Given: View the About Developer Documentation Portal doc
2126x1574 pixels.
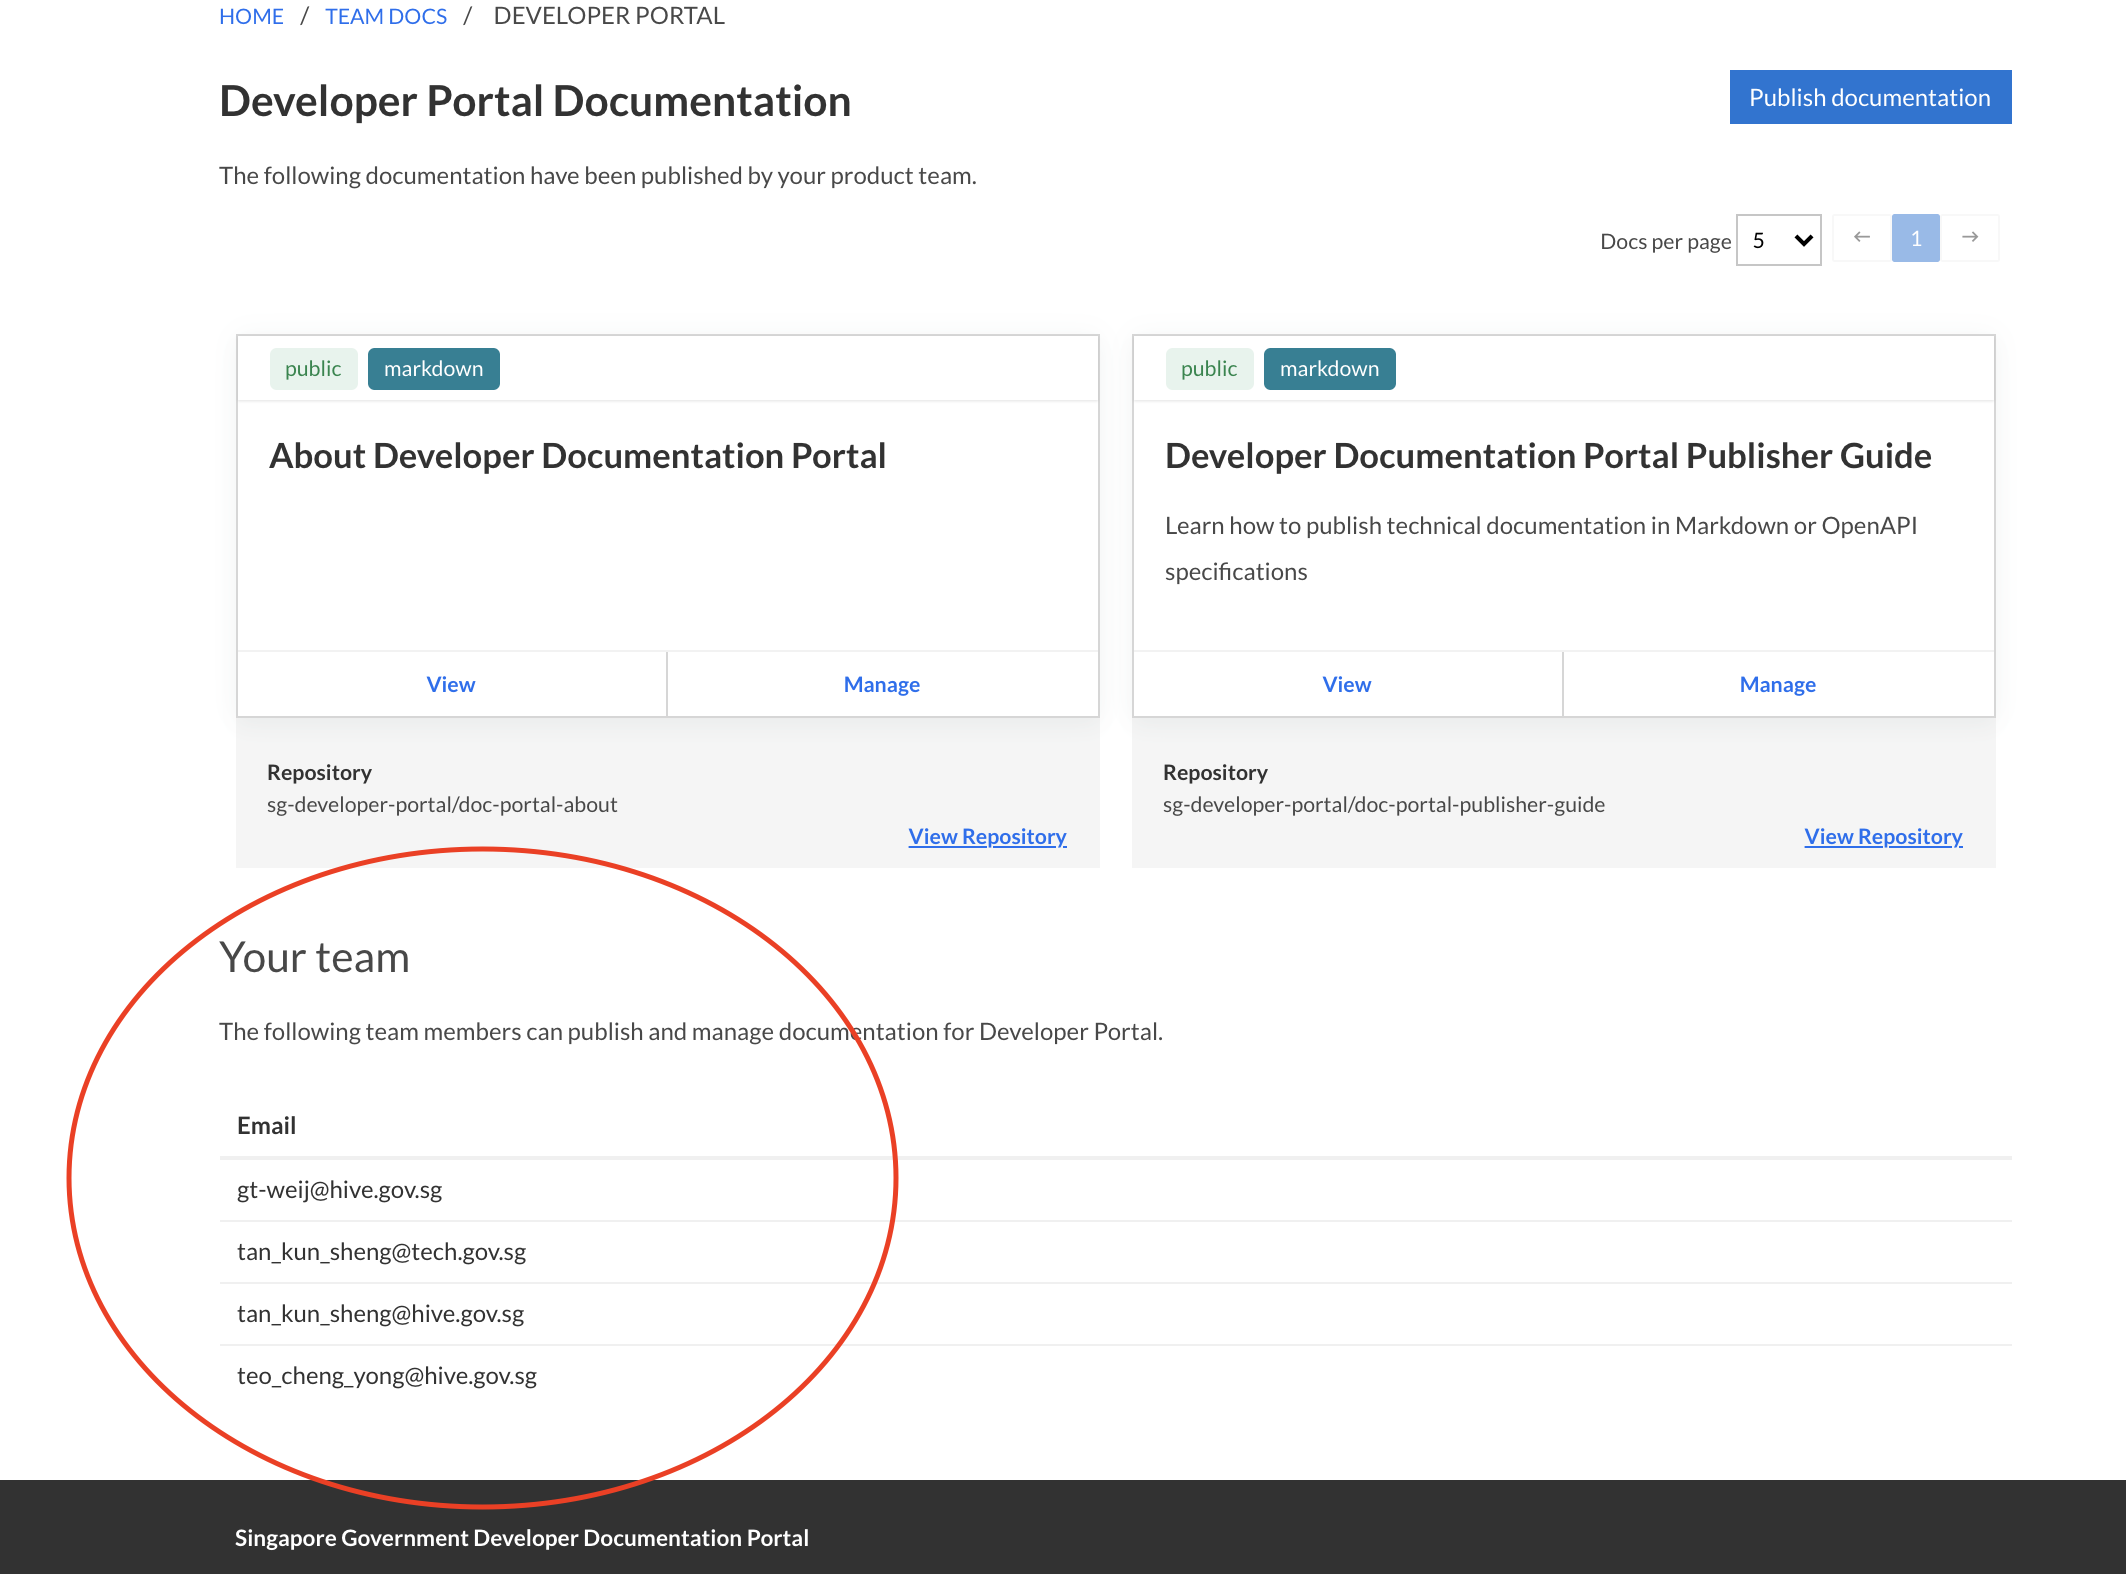Looking at the screenshot, I should point(450,684).
